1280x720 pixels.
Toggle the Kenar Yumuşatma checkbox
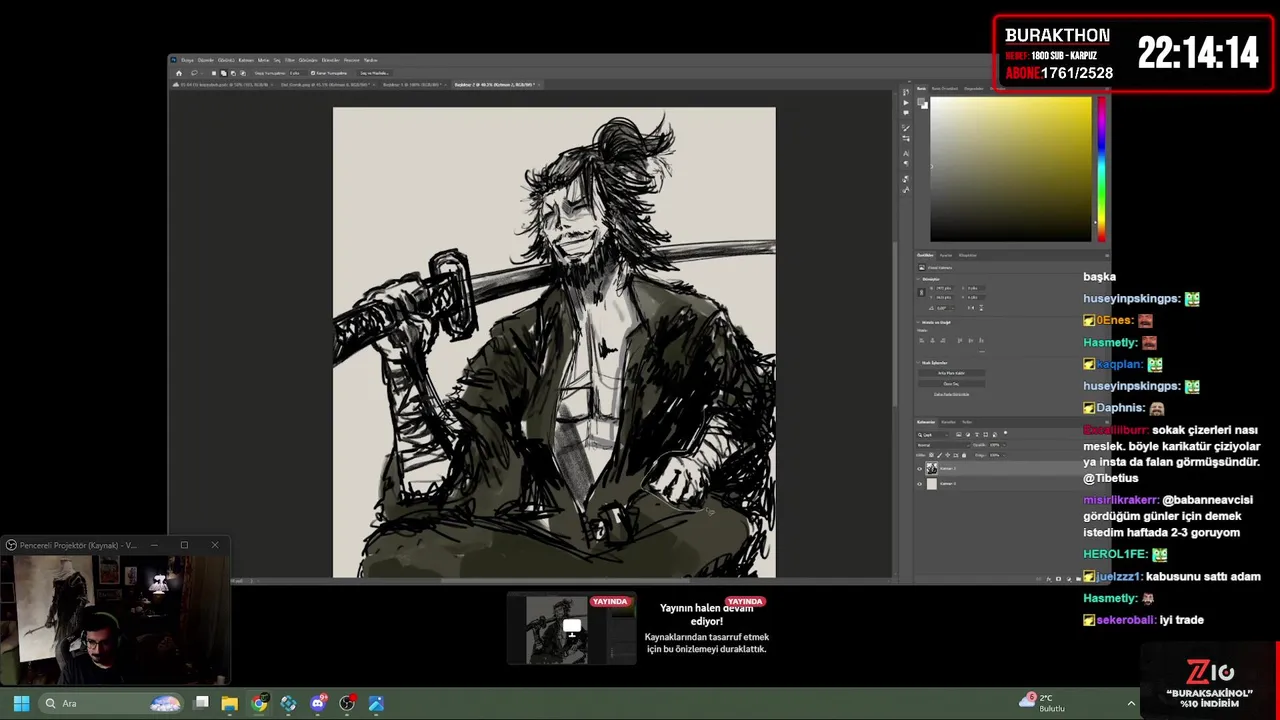point(312,73)
